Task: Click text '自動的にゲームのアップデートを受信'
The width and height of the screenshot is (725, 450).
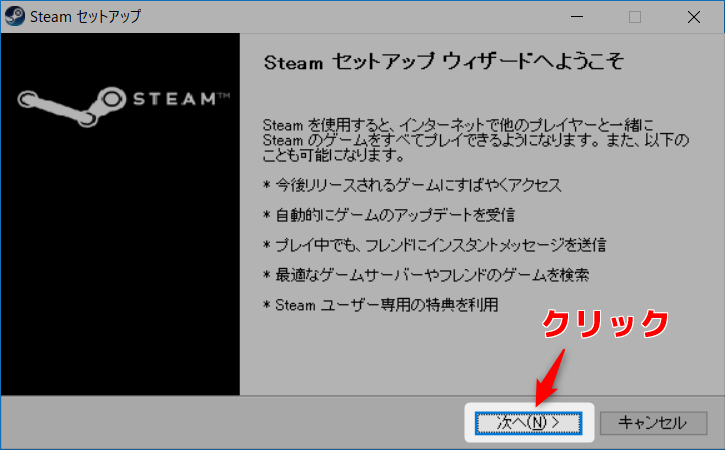Action: coord(395,215)
